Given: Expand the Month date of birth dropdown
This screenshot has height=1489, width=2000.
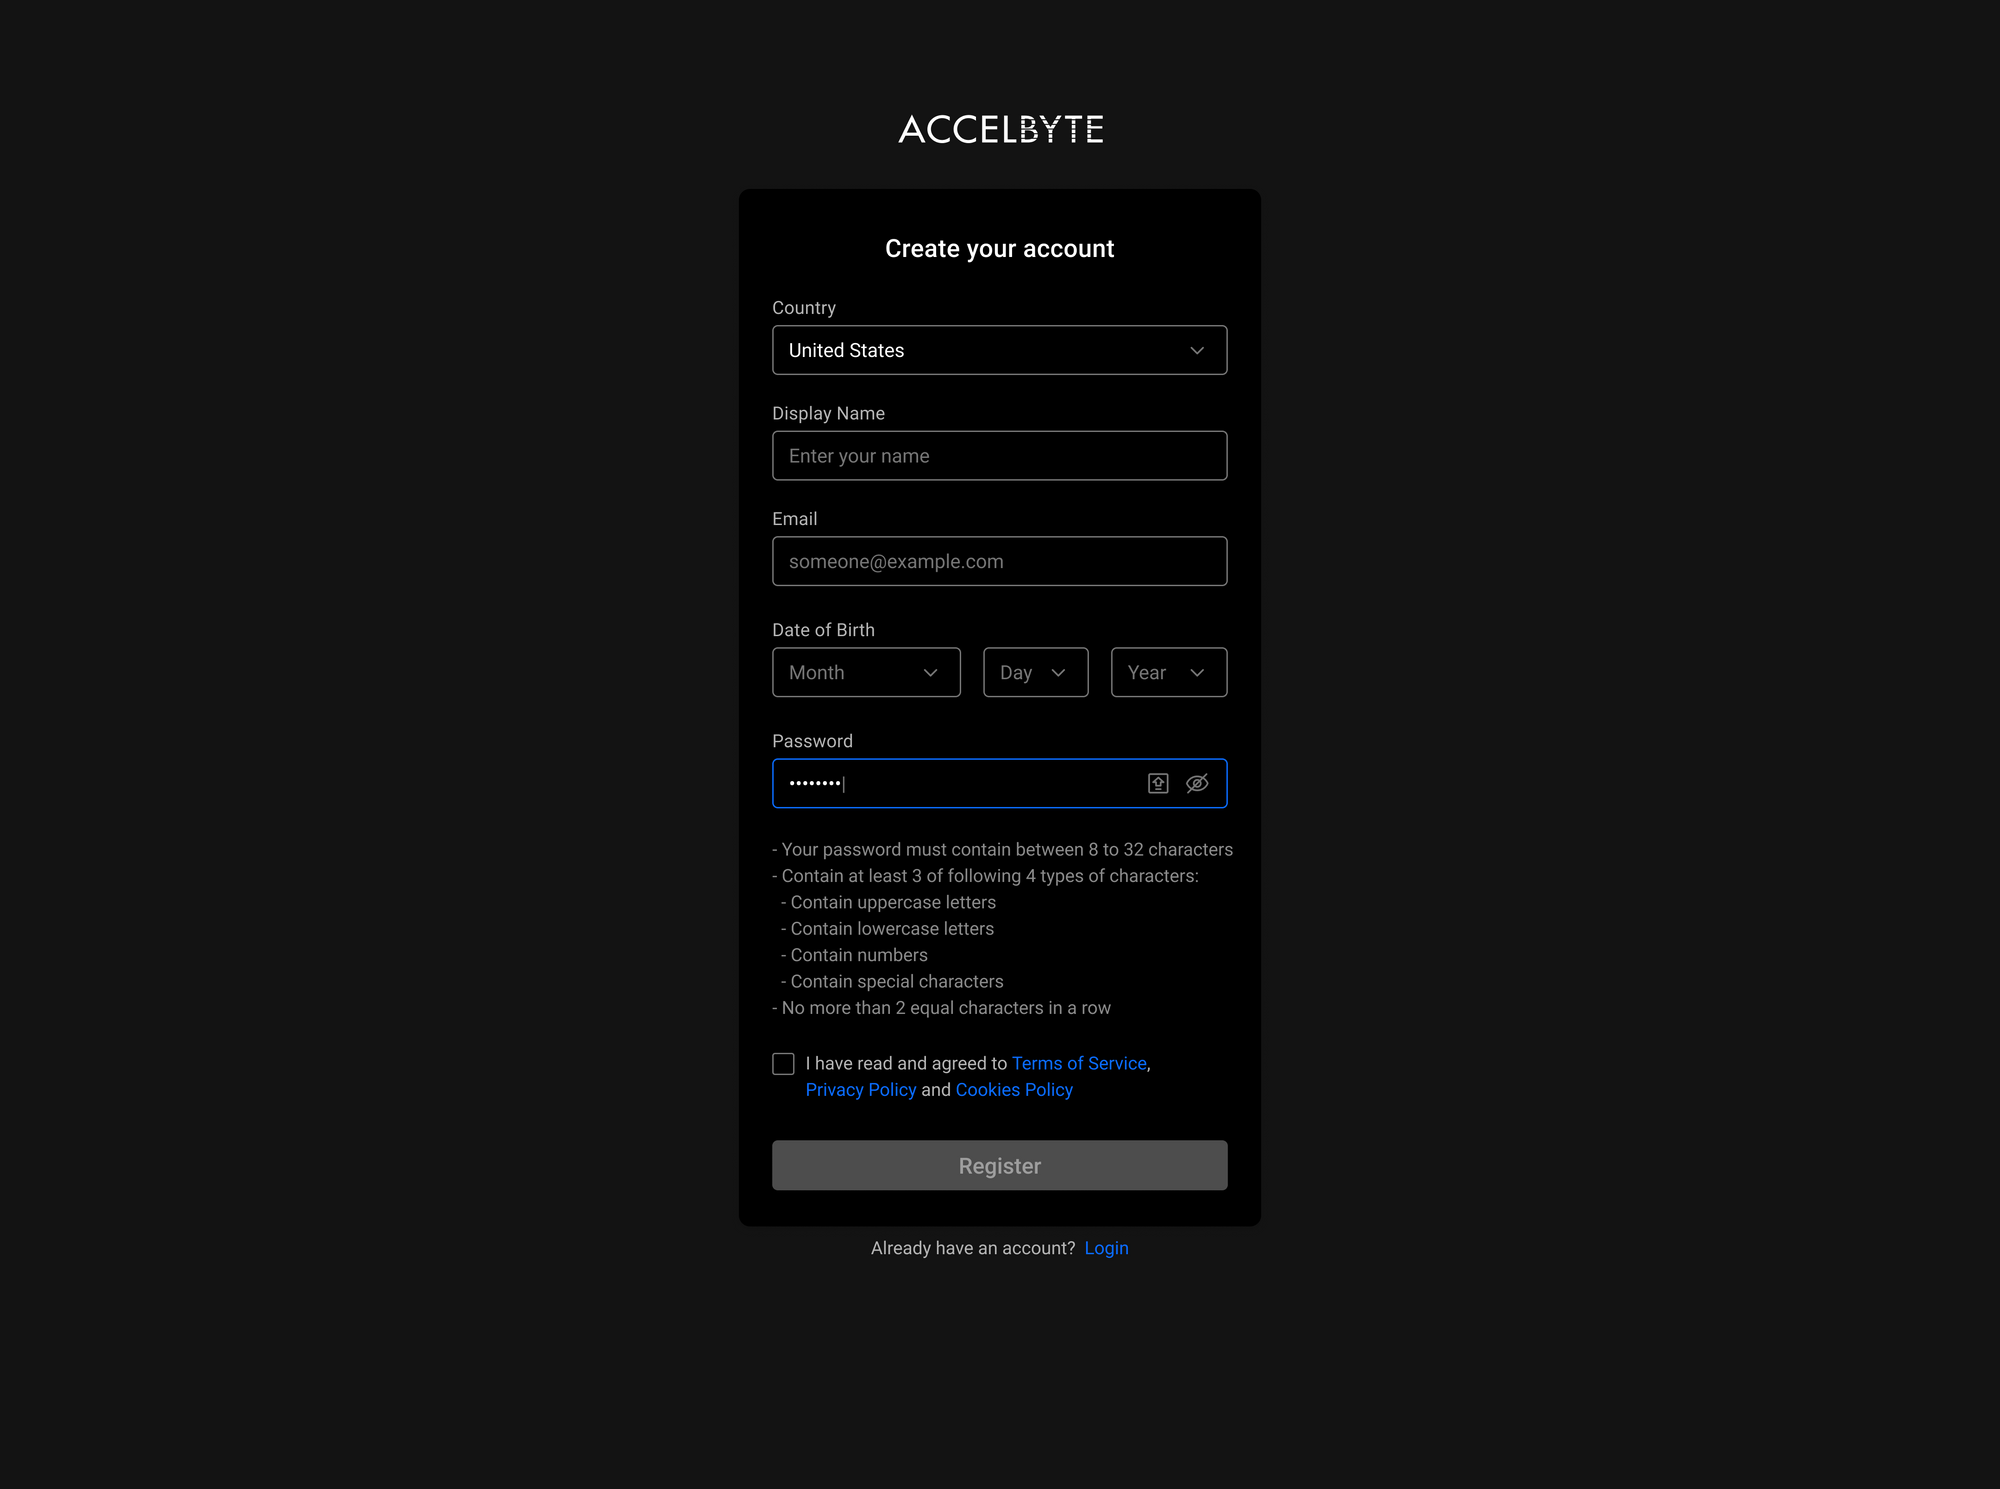Looking at the screenshot, I should (868, 673).
